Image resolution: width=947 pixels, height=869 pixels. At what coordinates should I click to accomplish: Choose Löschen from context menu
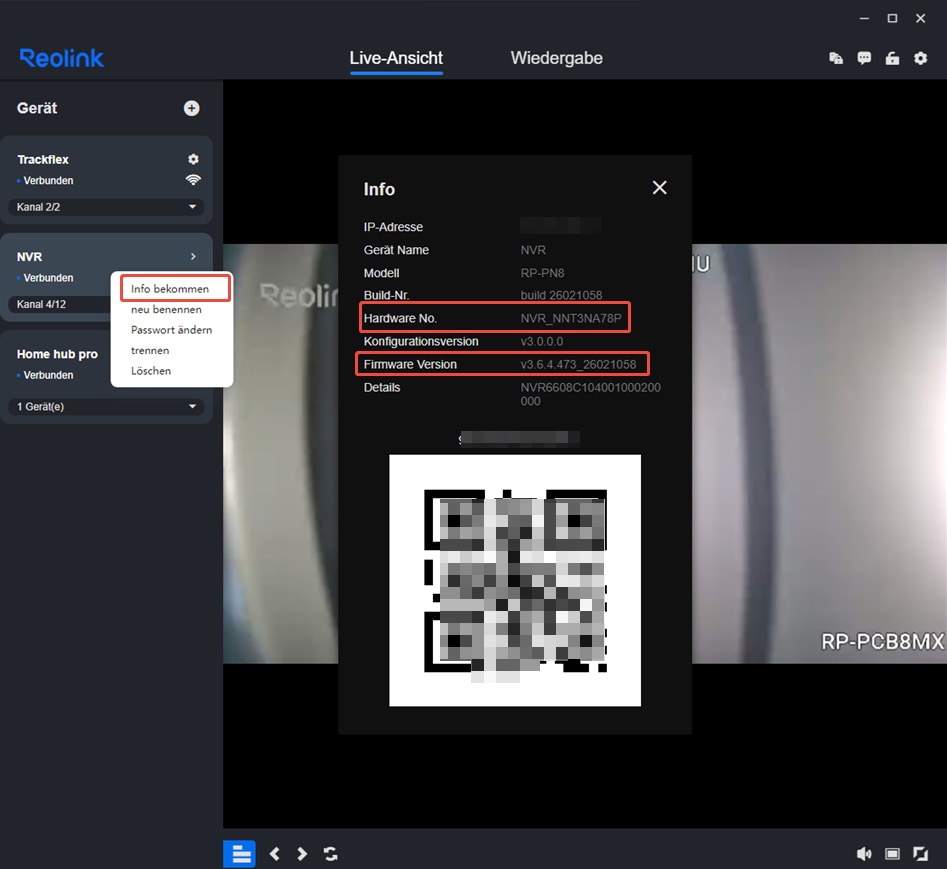click(x=151, y=371)
